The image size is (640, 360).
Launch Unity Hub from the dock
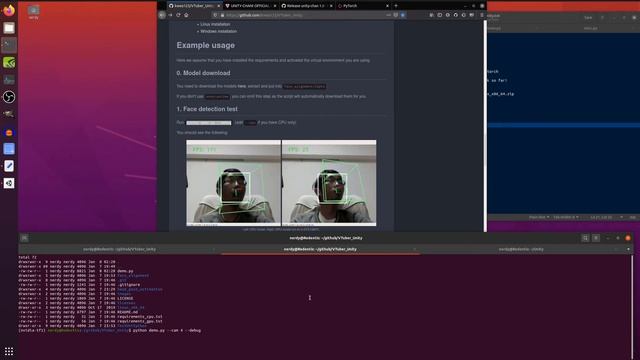pyautogui.click(x=9, y=183)
